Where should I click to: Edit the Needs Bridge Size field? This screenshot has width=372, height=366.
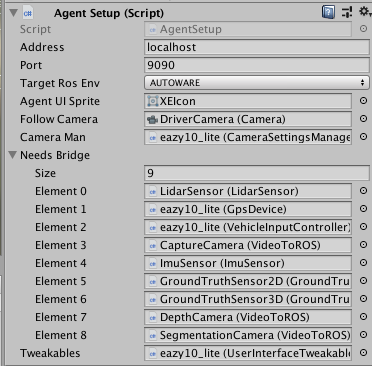257,173
